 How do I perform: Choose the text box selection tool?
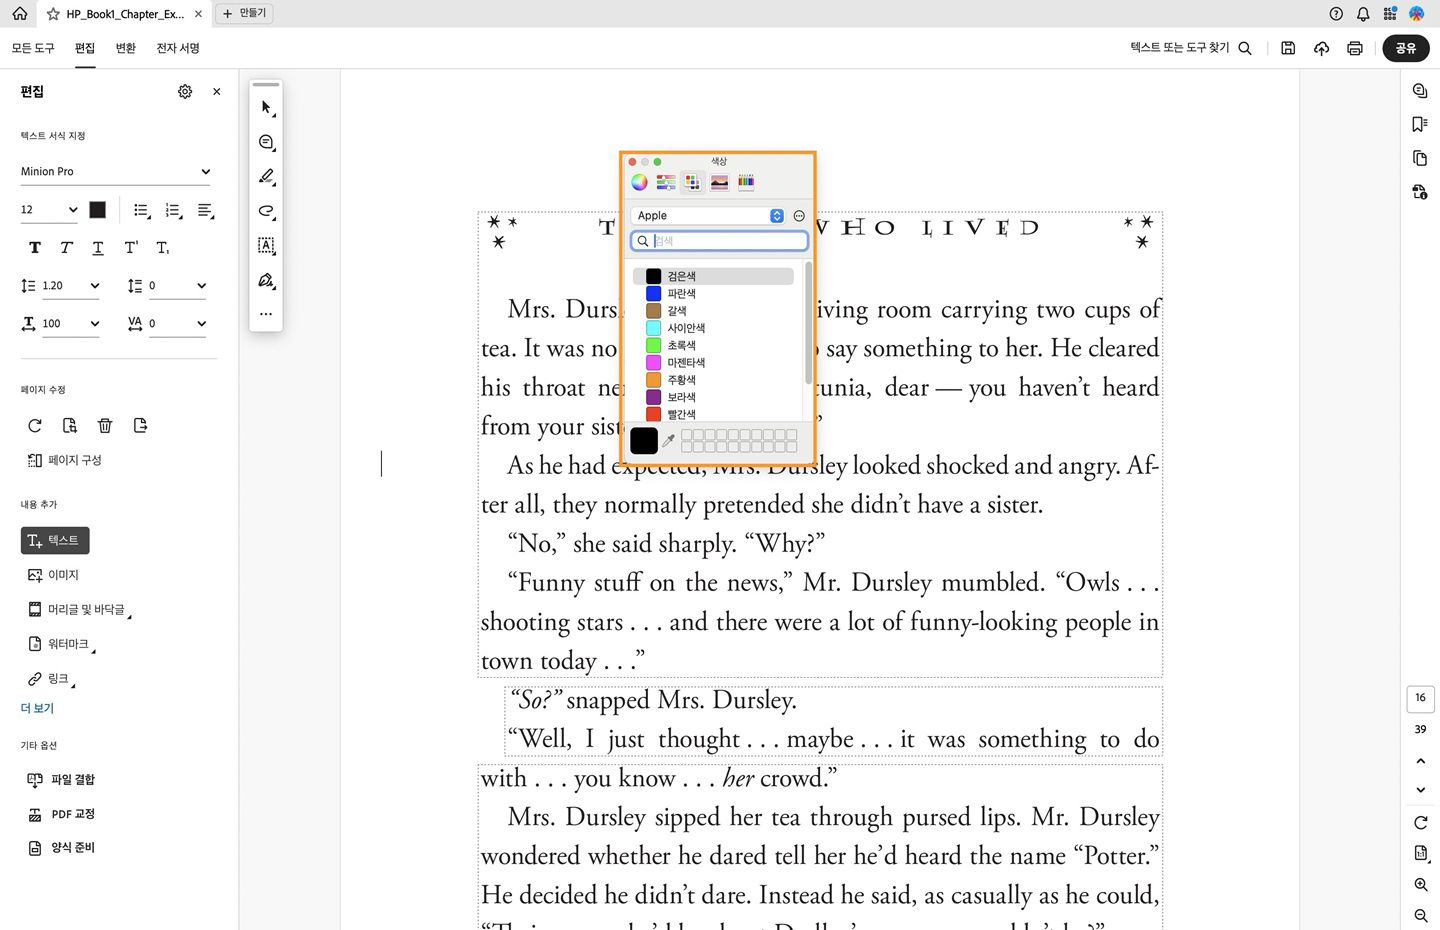pos(266,245)
